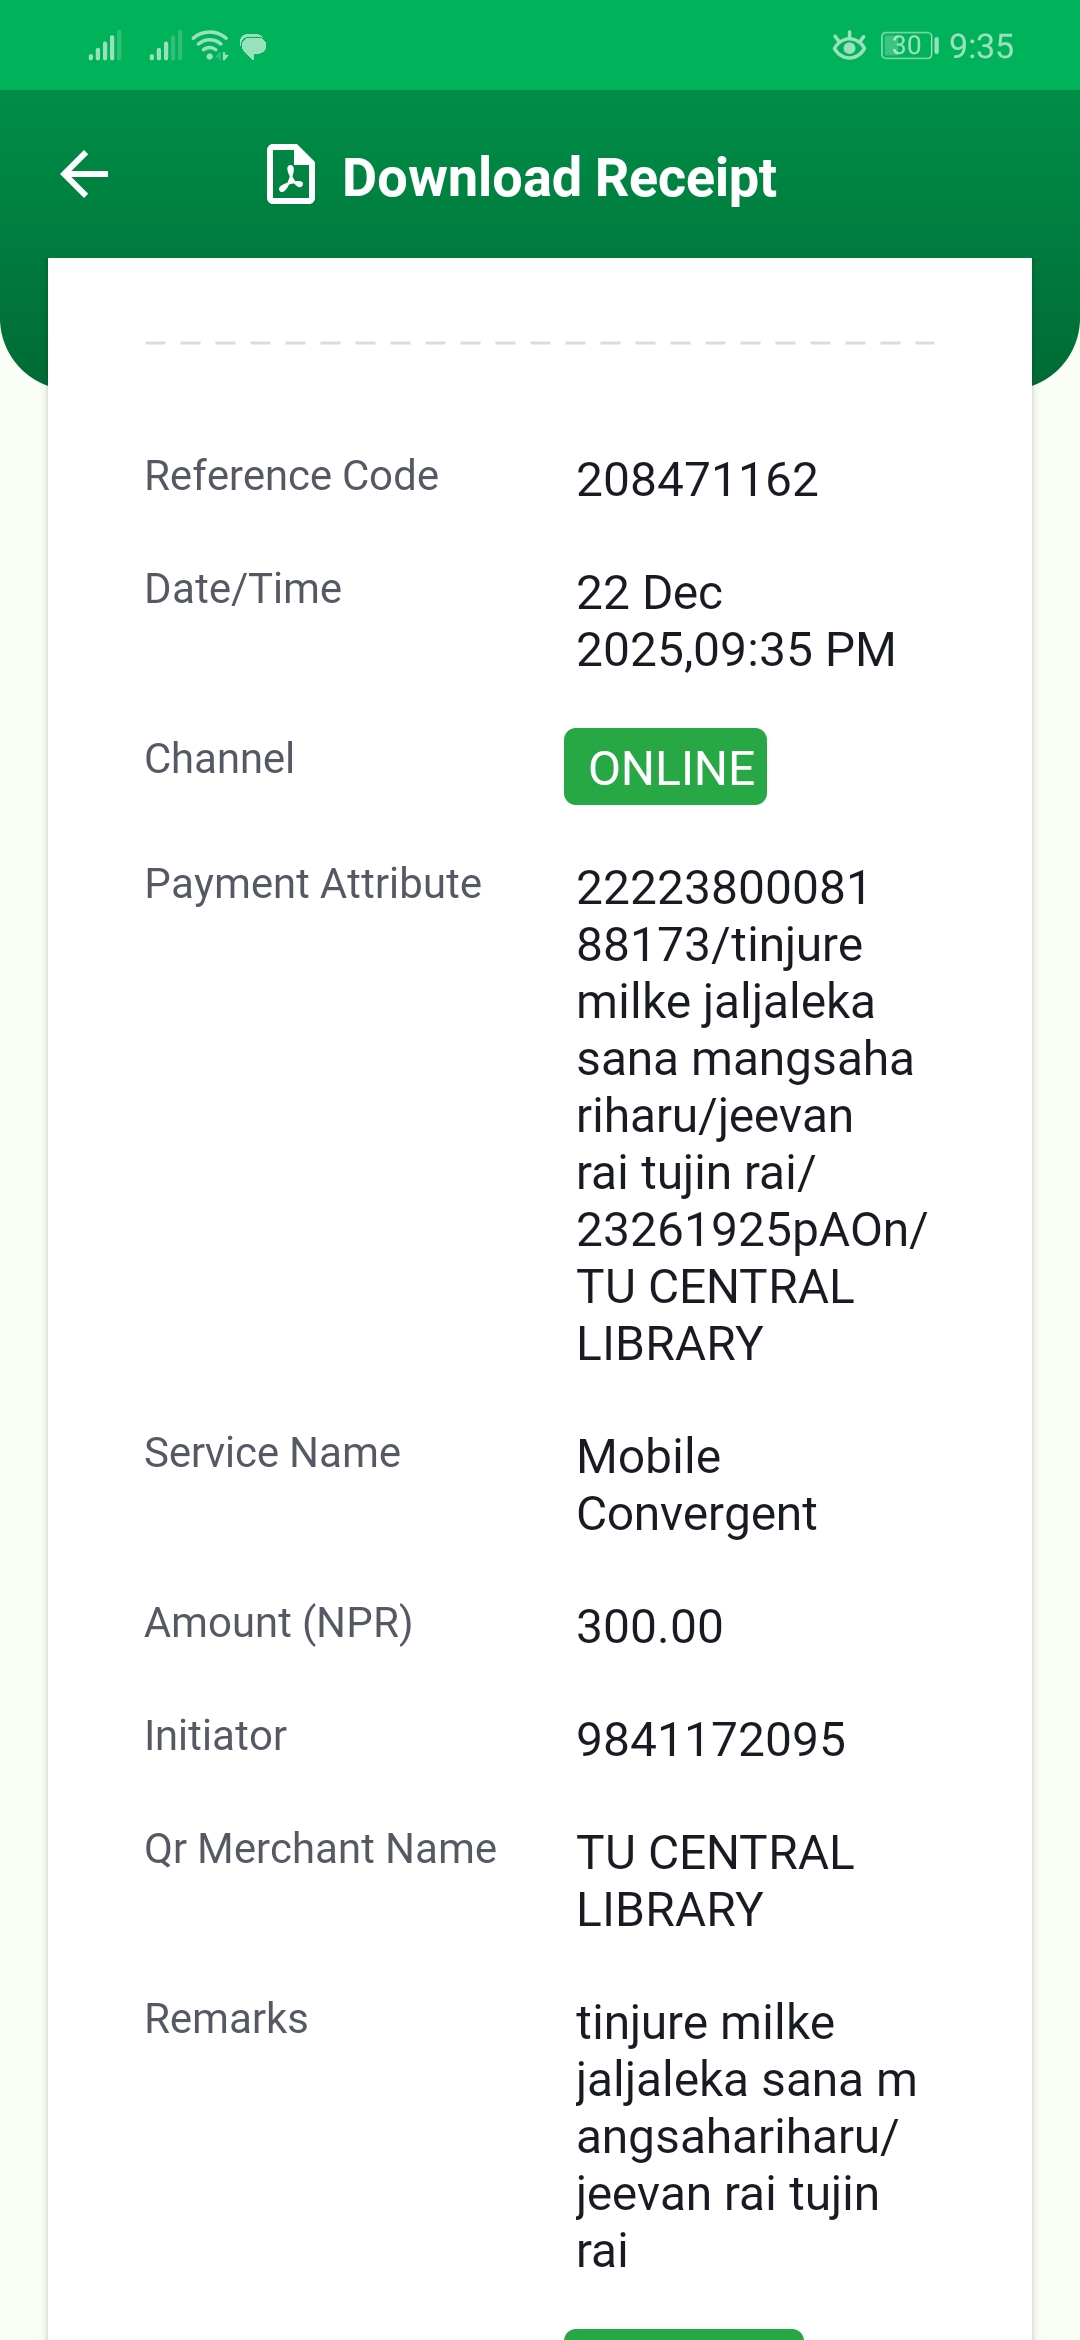Tap the battery level indicator
The height and width of the screenshot is (2340, 1080).
pos(909,46)
